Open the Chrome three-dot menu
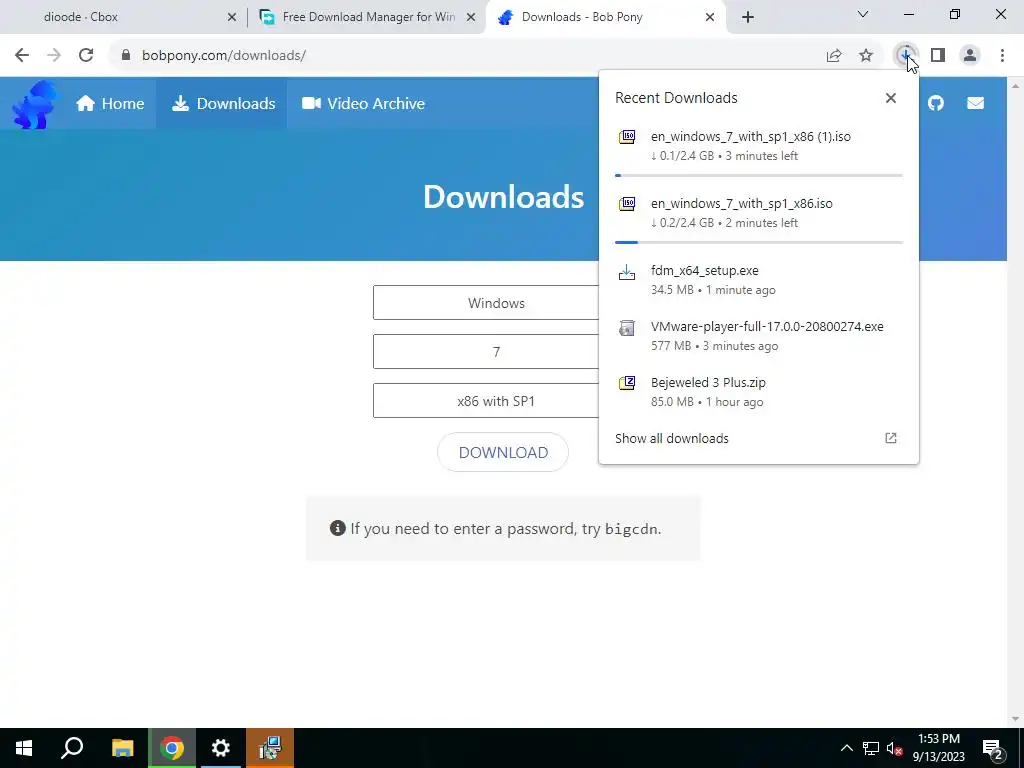 [1002, 56]
